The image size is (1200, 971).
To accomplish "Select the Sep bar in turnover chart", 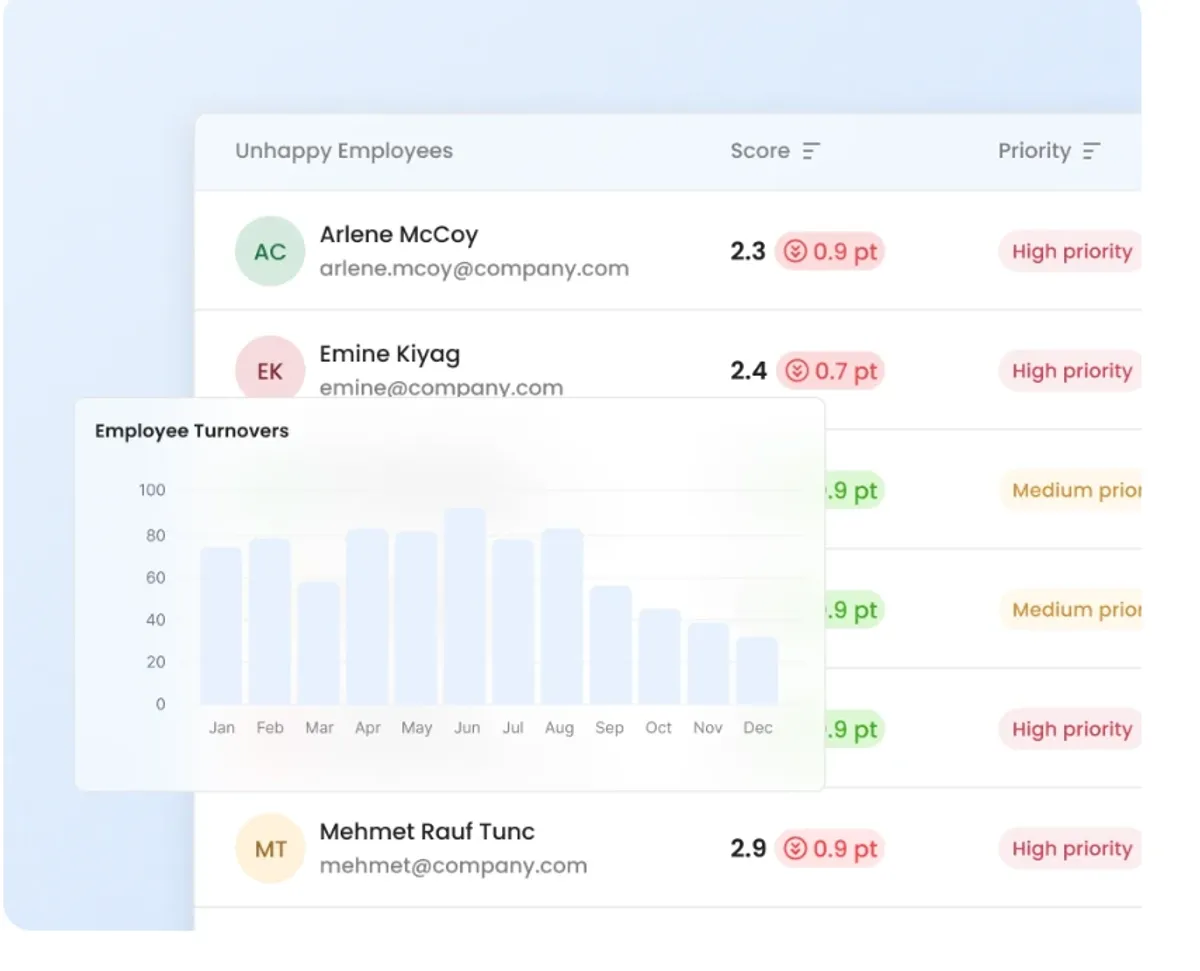I will point(611,645).
